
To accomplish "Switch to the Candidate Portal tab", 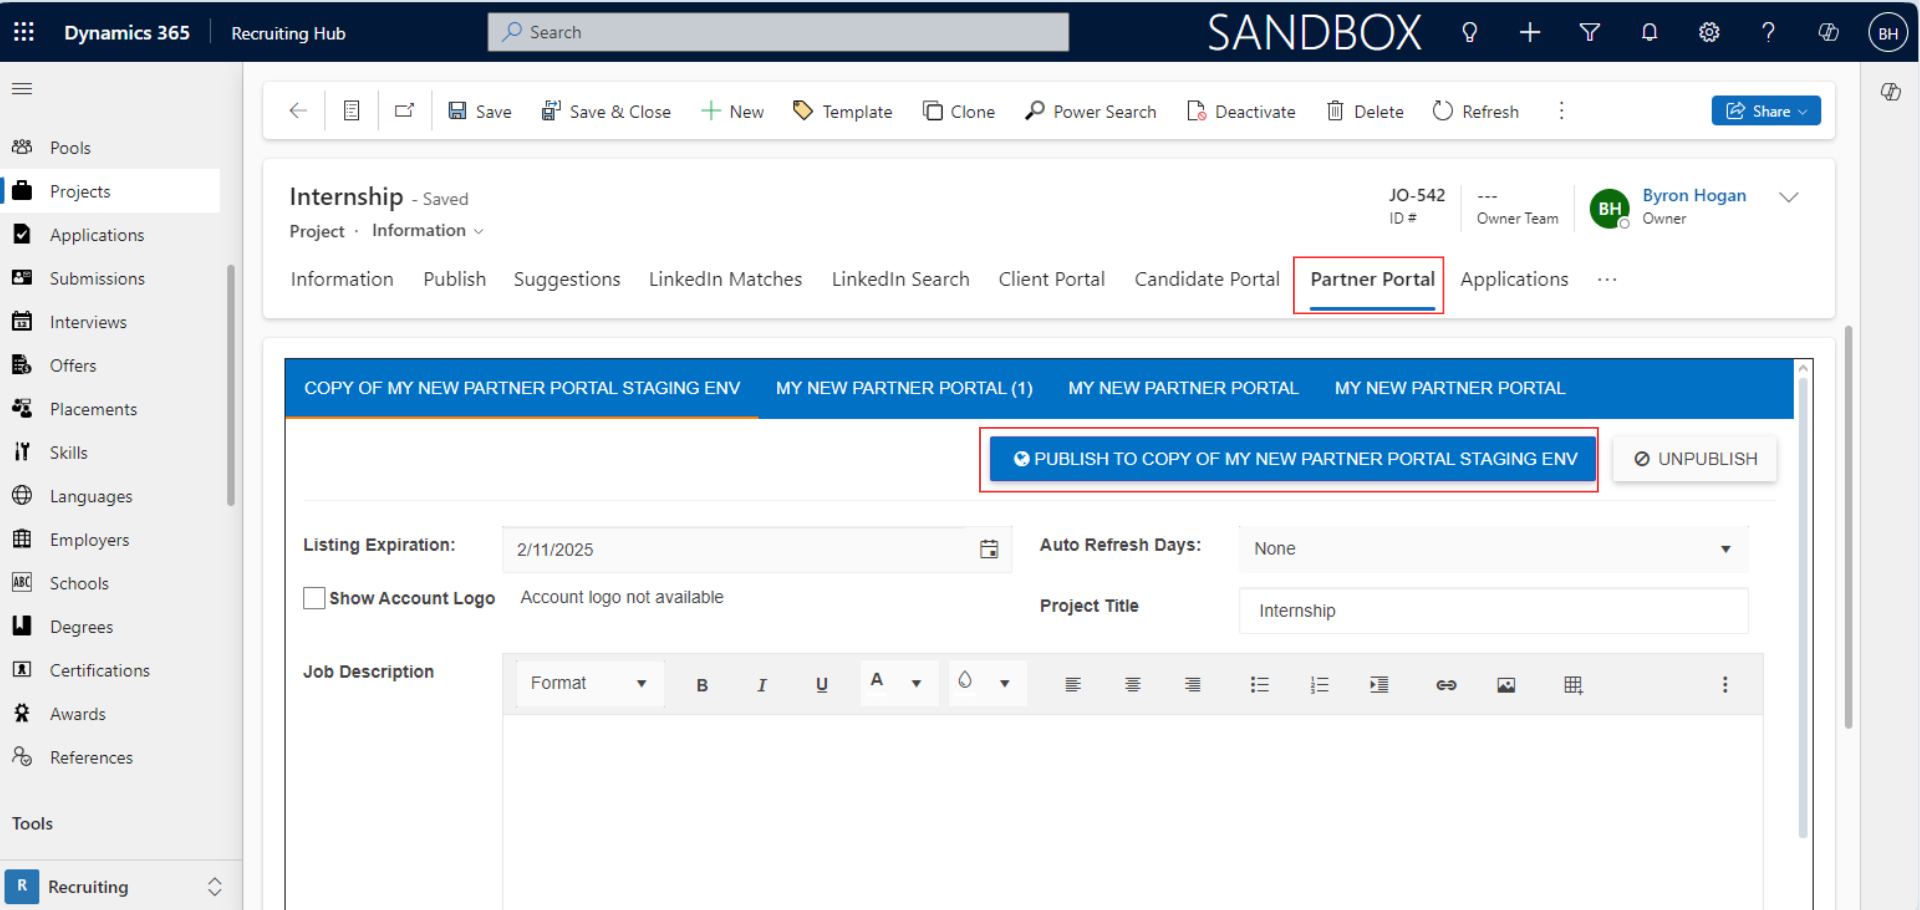I will tap(1207, 280).
